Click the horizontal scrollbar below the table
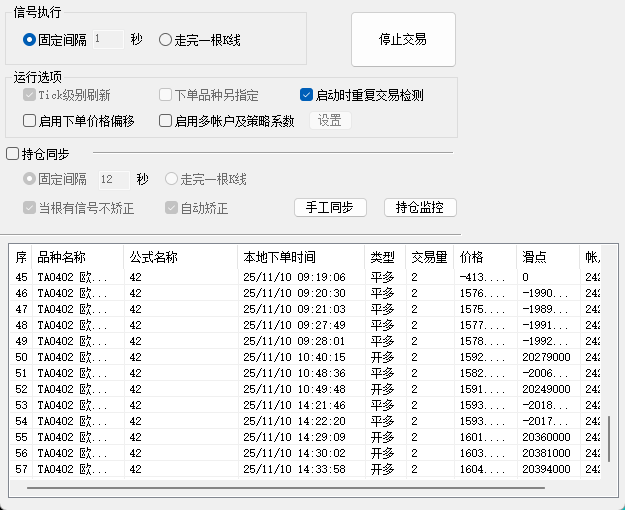This screenshot has width=625, height=510. click(x=285, y=488)
